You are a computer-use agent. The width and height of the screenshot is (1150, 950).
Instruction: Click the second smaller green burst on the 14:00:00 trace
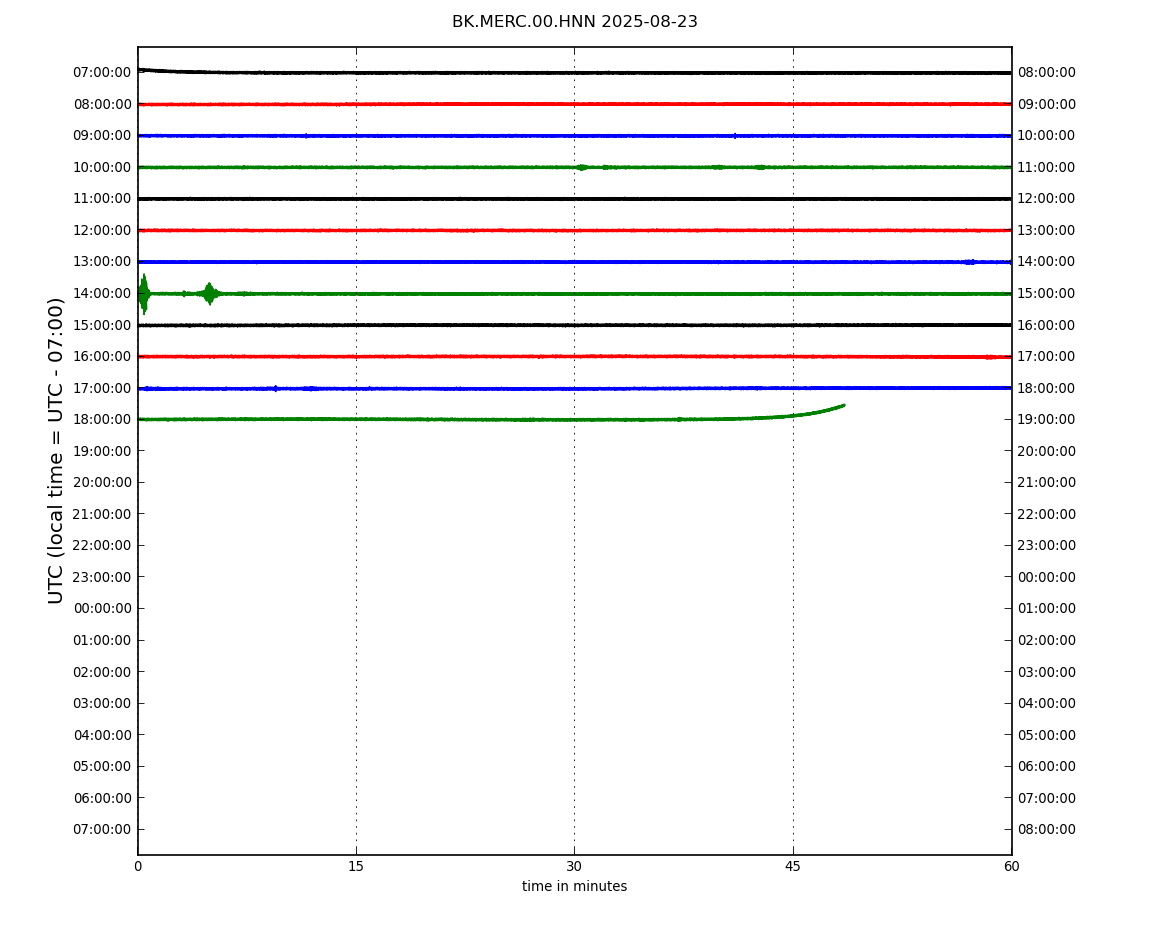point(210,293)
